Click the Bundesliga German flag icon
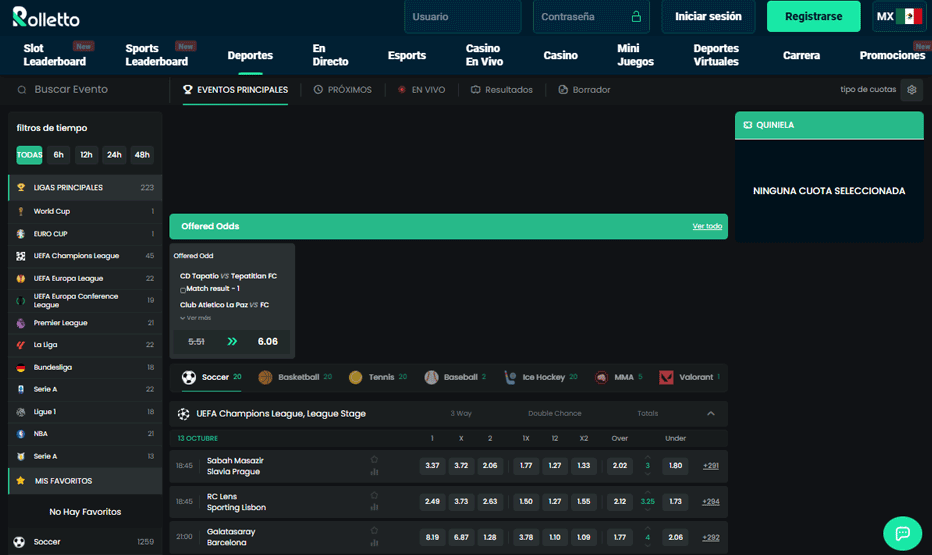The image size is (932, 555). click(21, 367)
